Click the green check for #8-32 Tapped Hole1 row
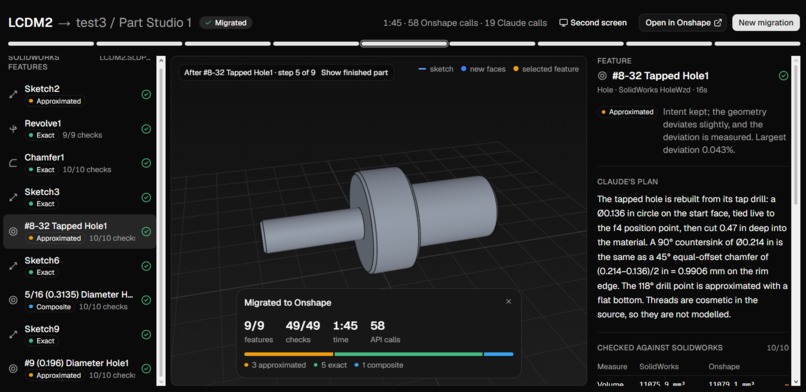Screen dimensions: 806x392 tap(146, 232)
